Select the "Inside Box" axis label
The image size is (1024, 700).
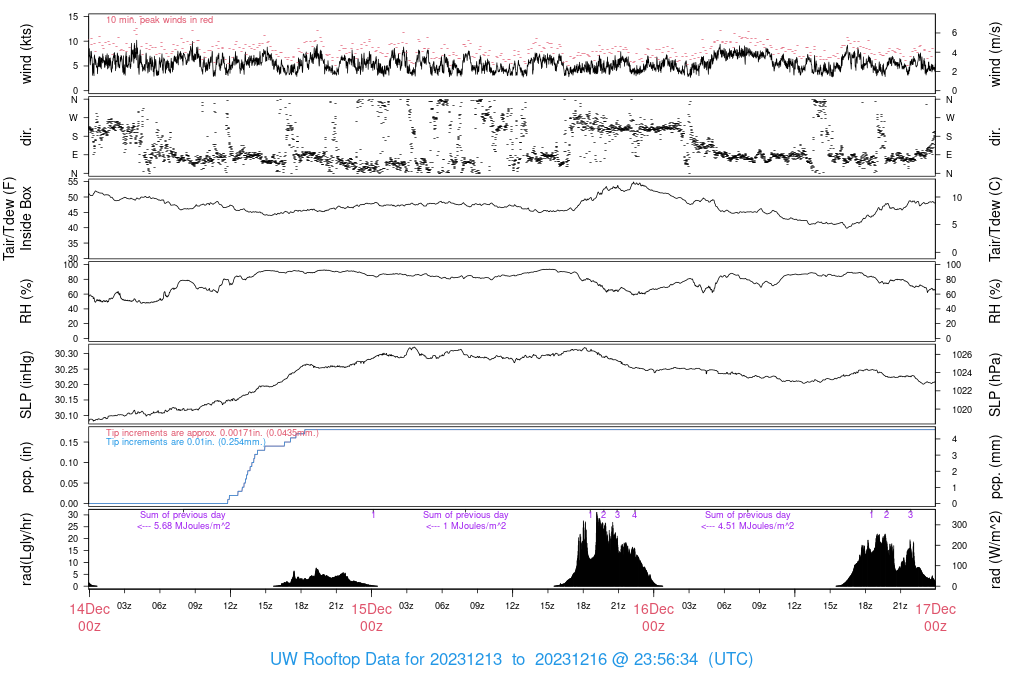(27, 218)
